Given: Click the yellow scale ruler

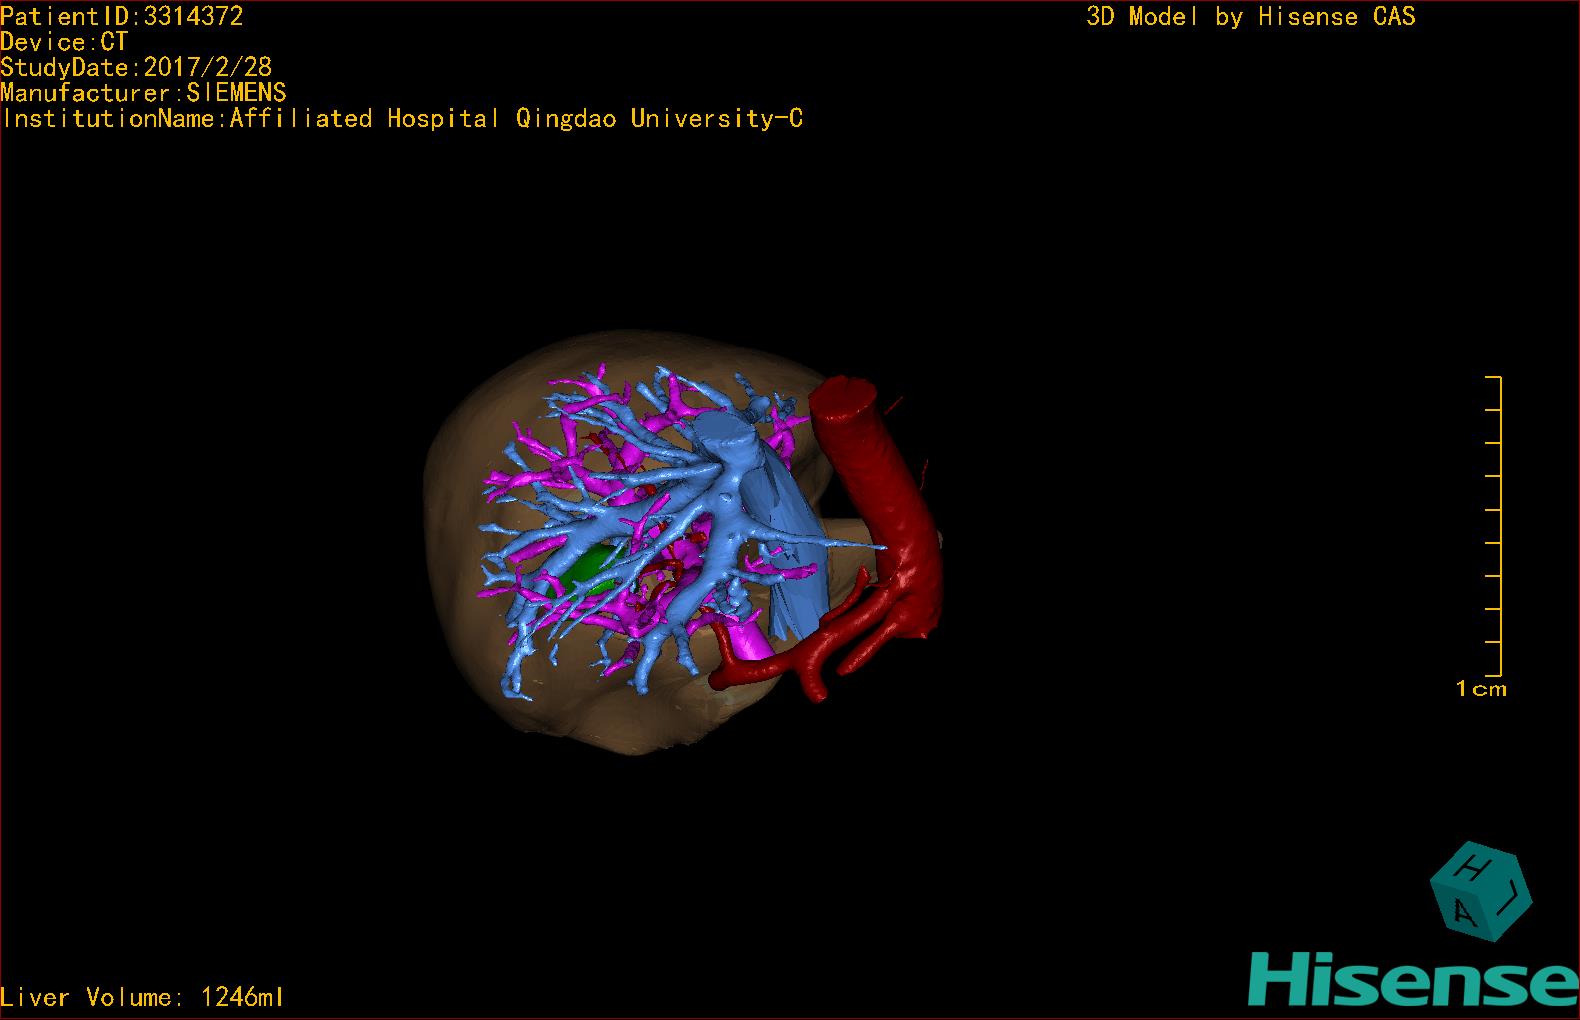Looking at the screenshot, I should click(x=1494, y=526).
